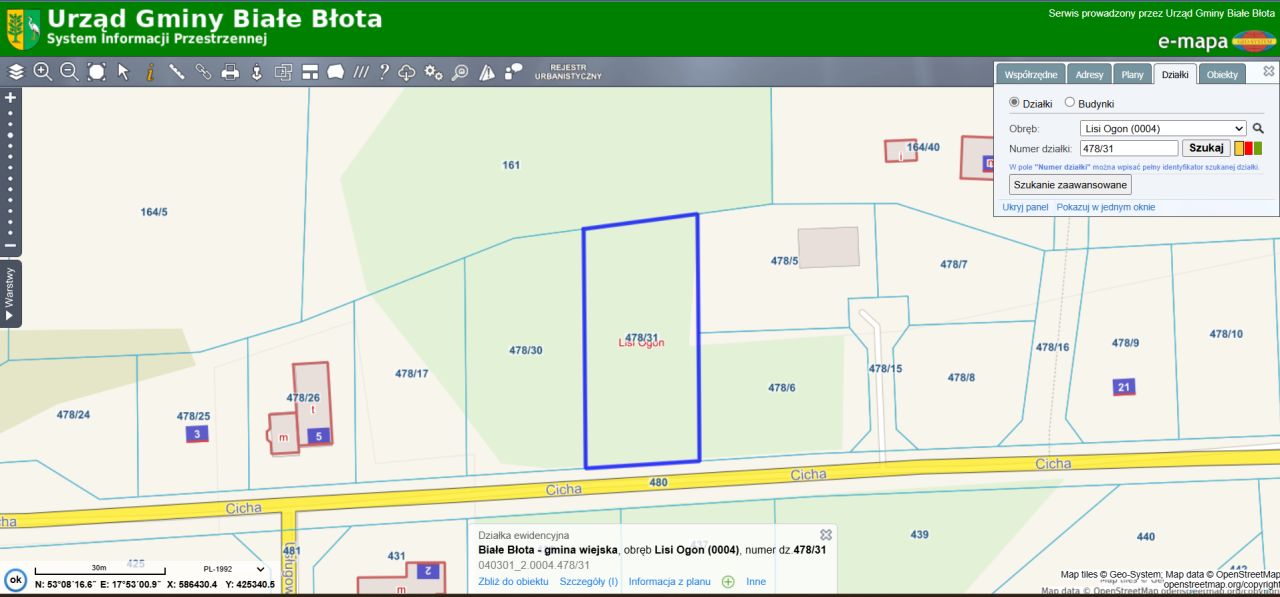1280x597 pixels.
Task: Click the round ok button near coordinates
Action: (16, 580)
